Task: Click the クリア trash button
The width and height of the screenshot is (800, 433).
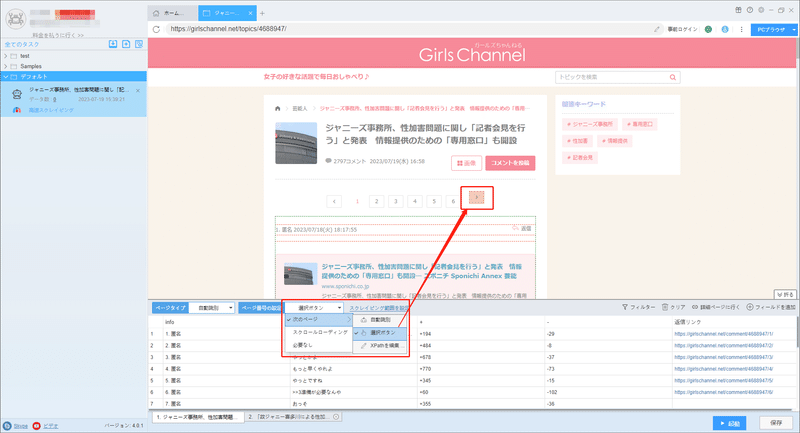Action: pyautogui.click(x=673, y=307)
